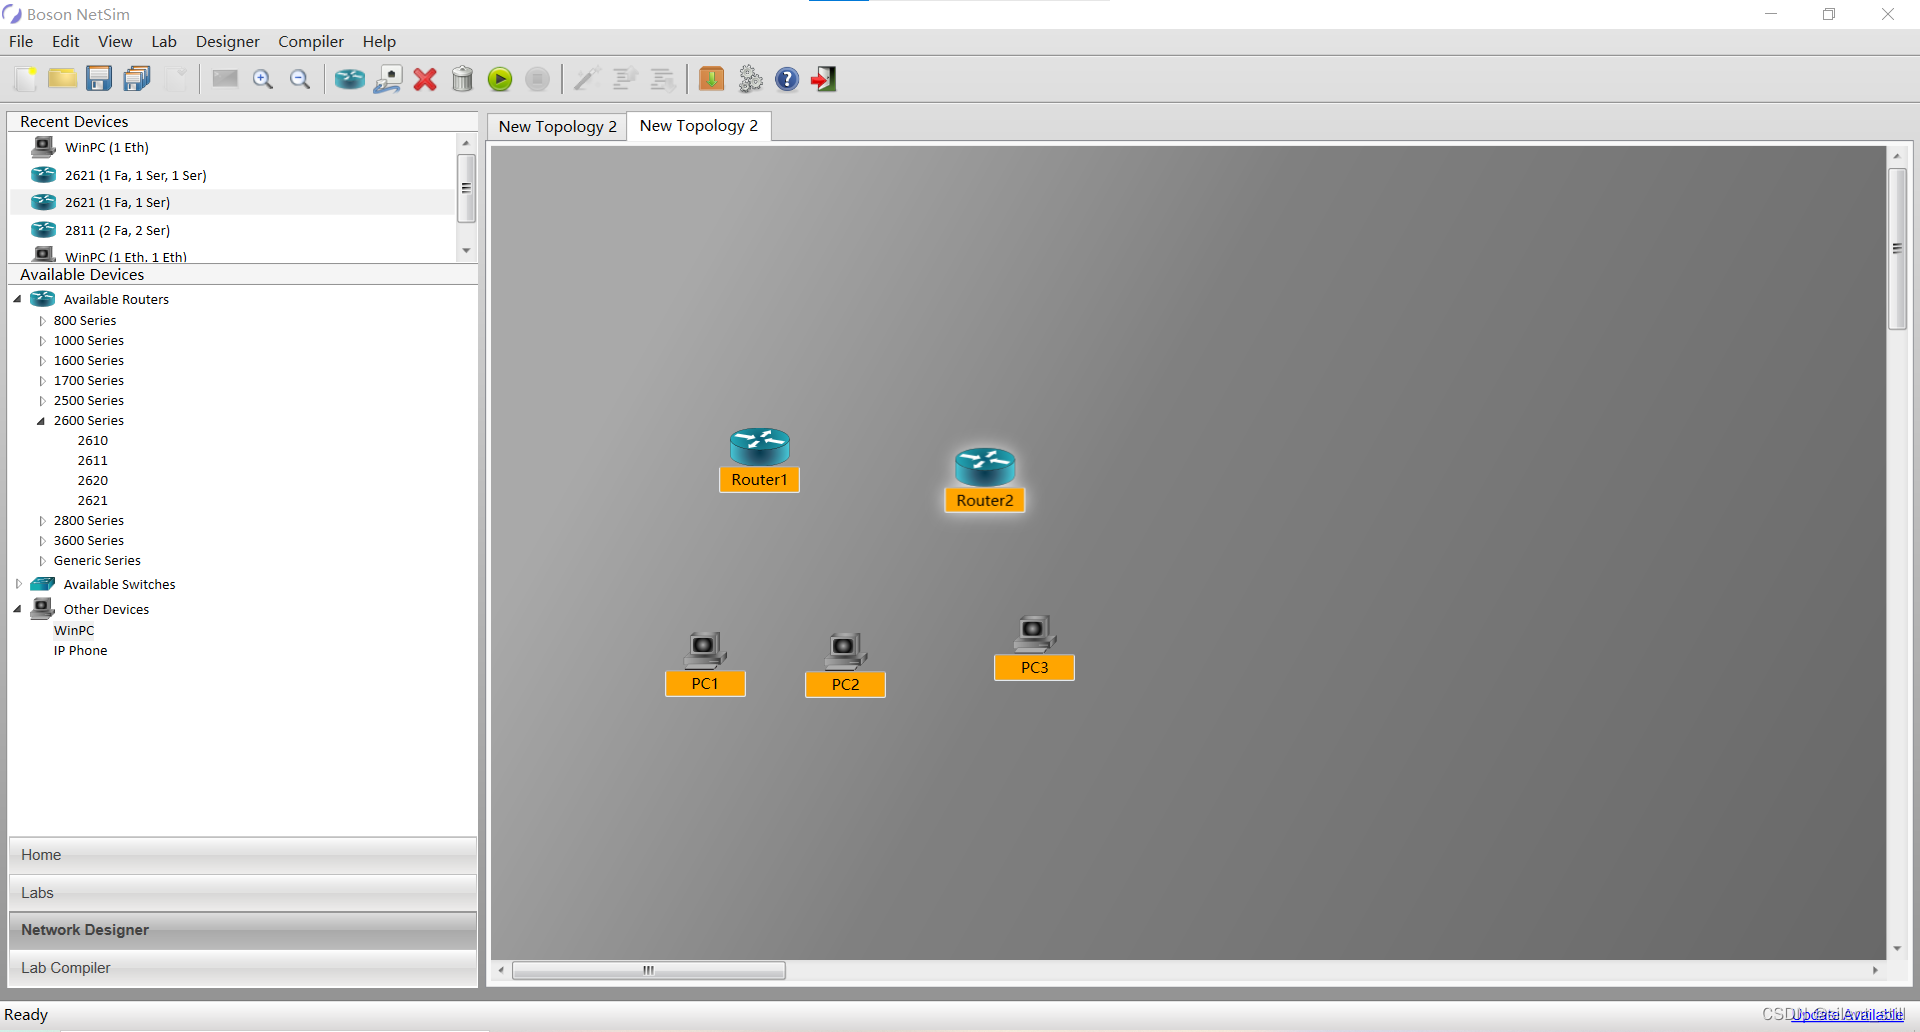Click the green play start icon
The image size is (1920, 1032).
point(500,79)
